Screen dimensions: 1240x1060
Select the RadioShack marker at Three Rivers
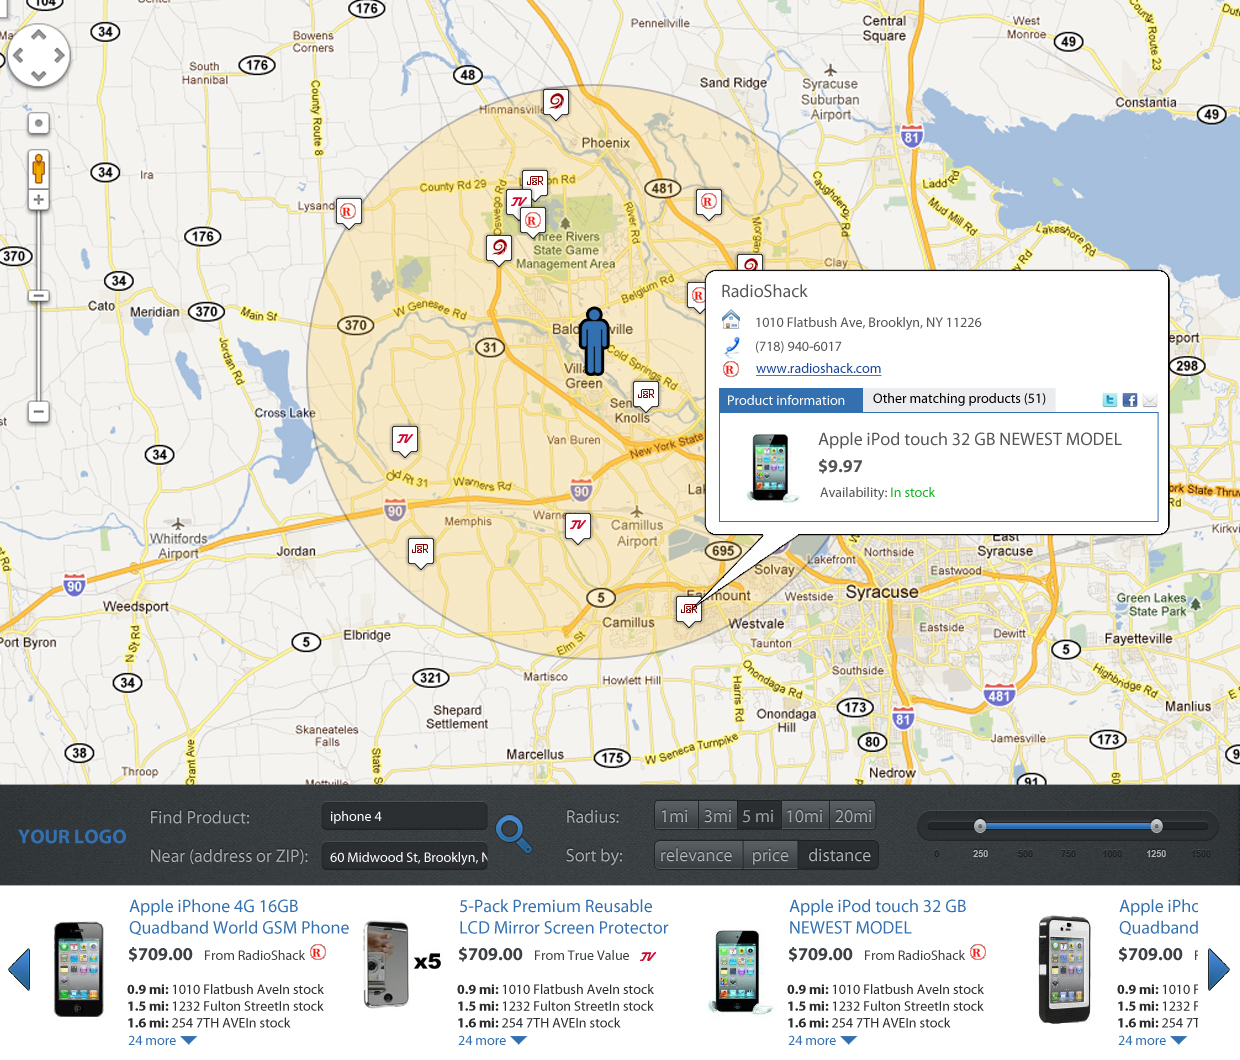[x=532, y=221]
